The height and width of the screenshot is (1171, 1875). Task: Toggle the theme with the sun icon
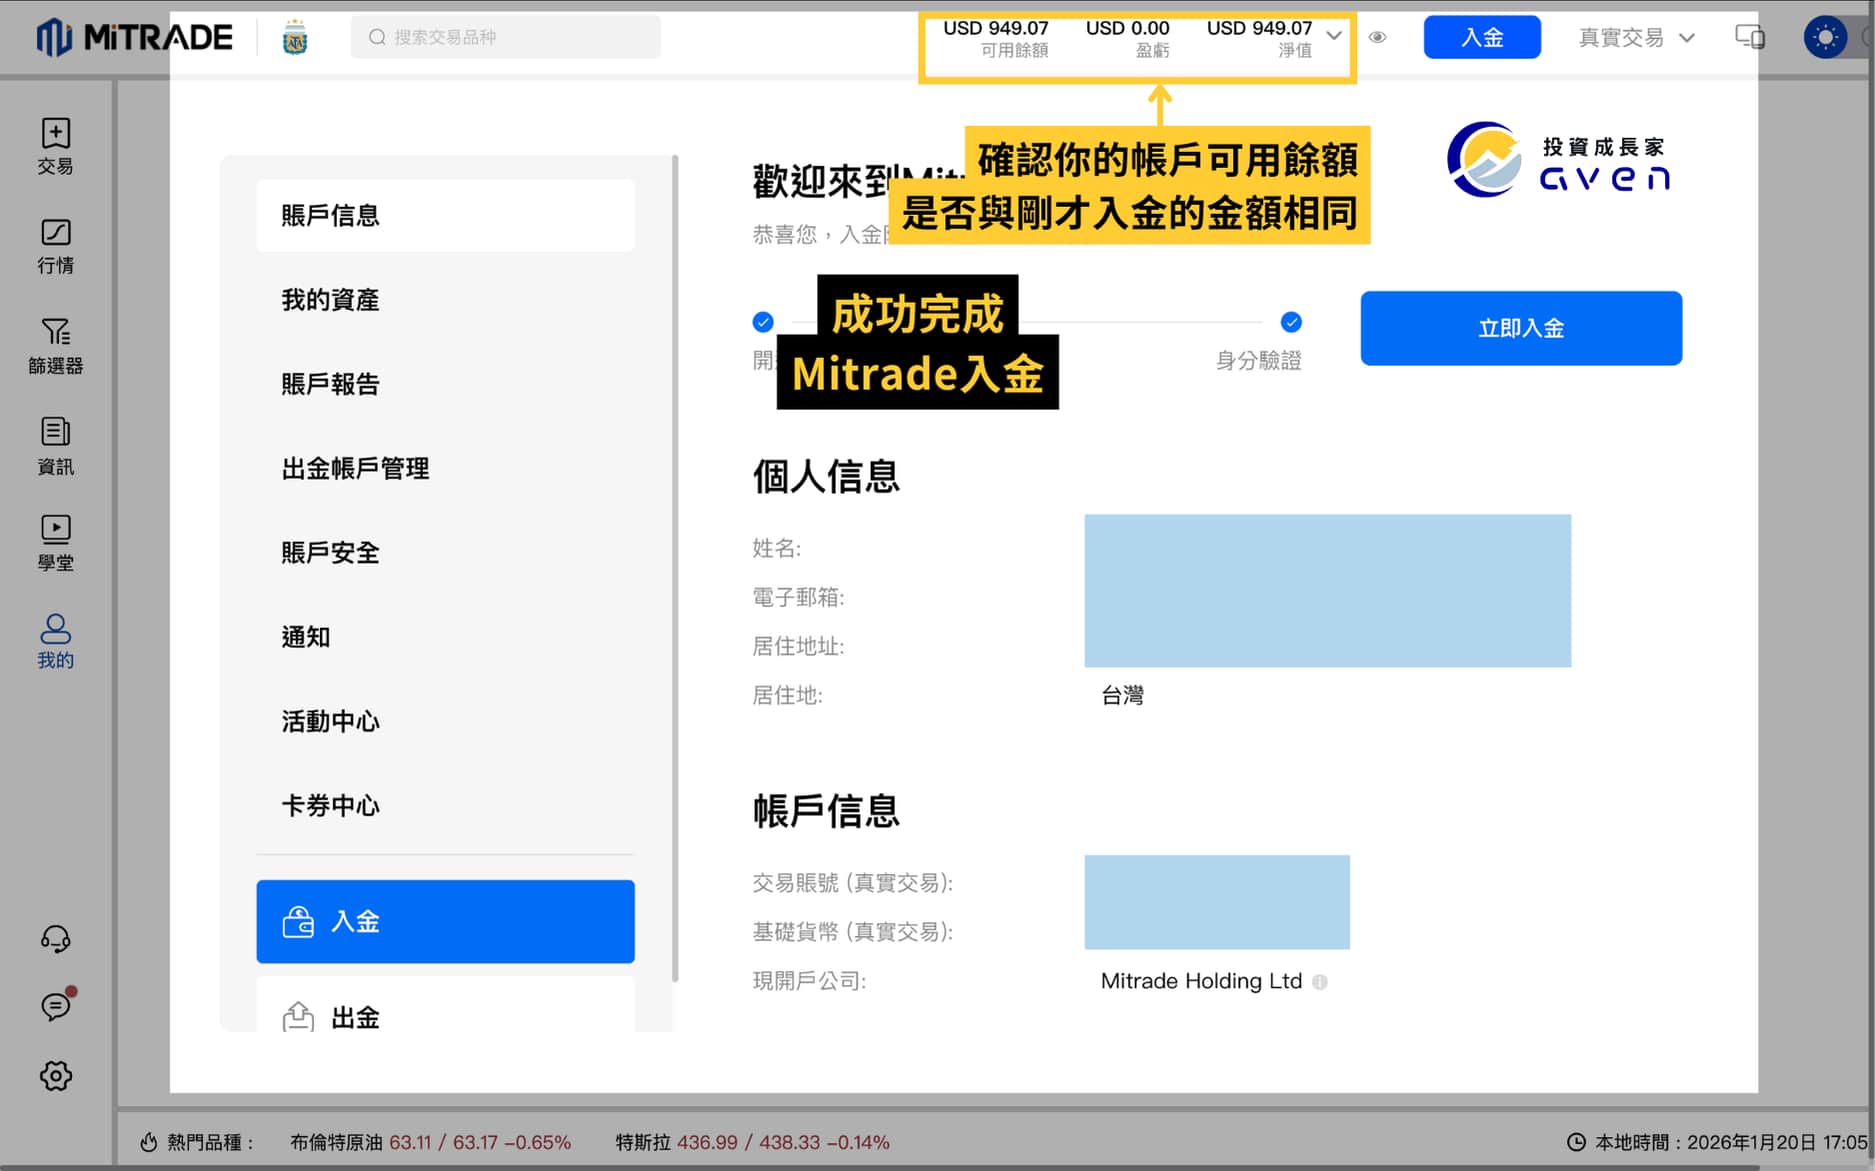(x=1826, y=37)
